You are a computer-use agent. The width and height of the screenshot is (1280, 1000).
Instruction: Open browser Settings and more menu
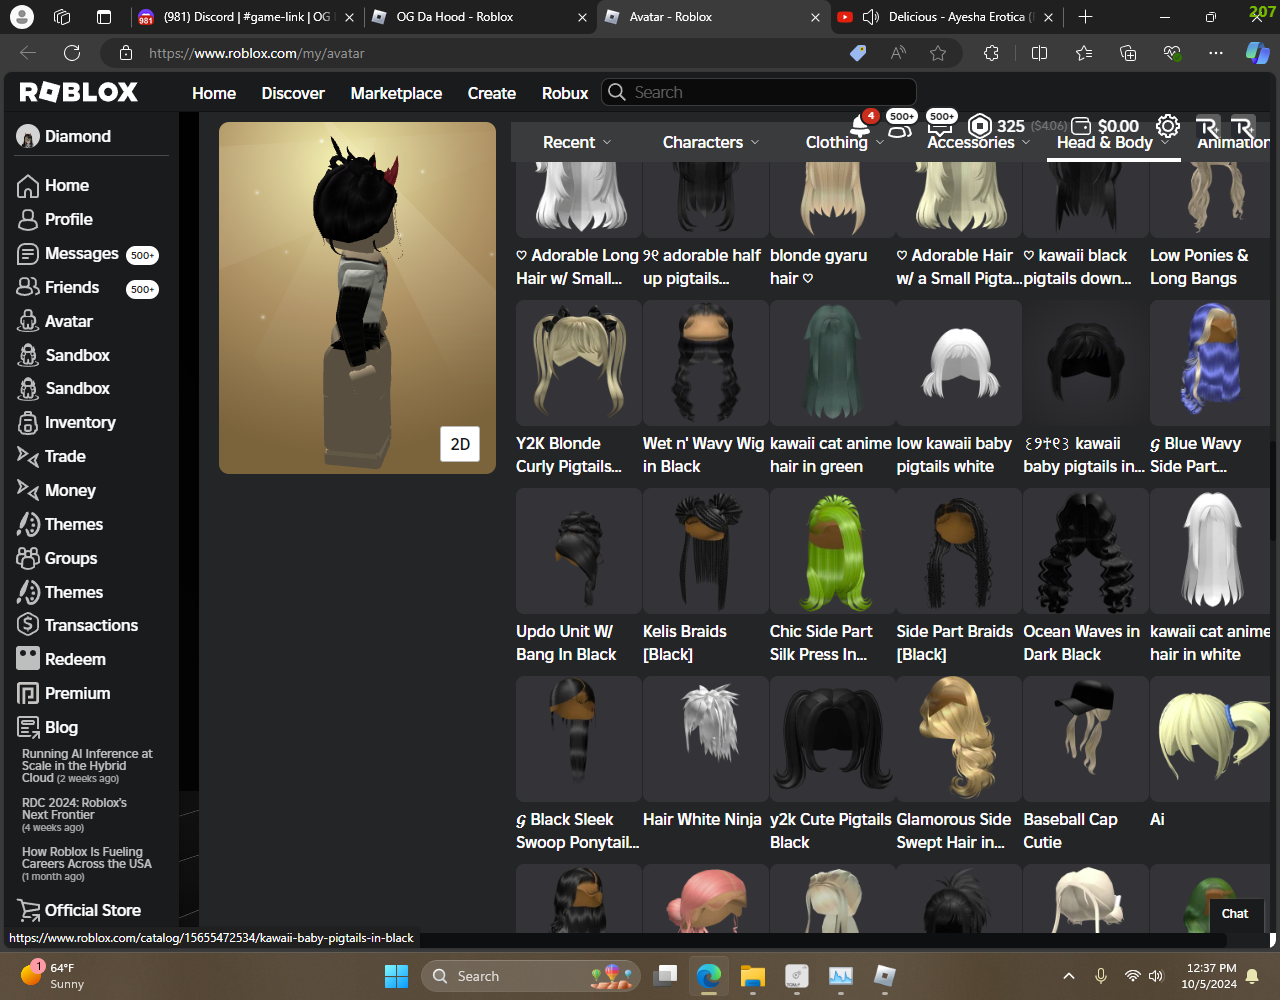point(1216,53)
